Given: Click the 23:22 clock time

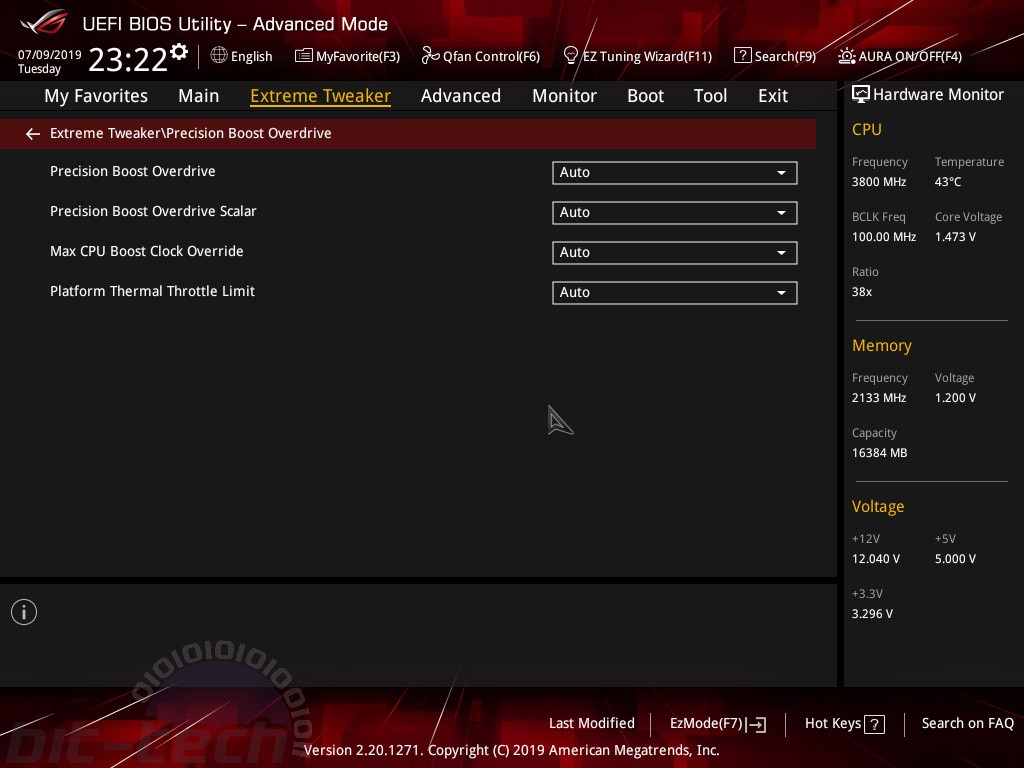Looking at the screenshot, I should [128, 59].
